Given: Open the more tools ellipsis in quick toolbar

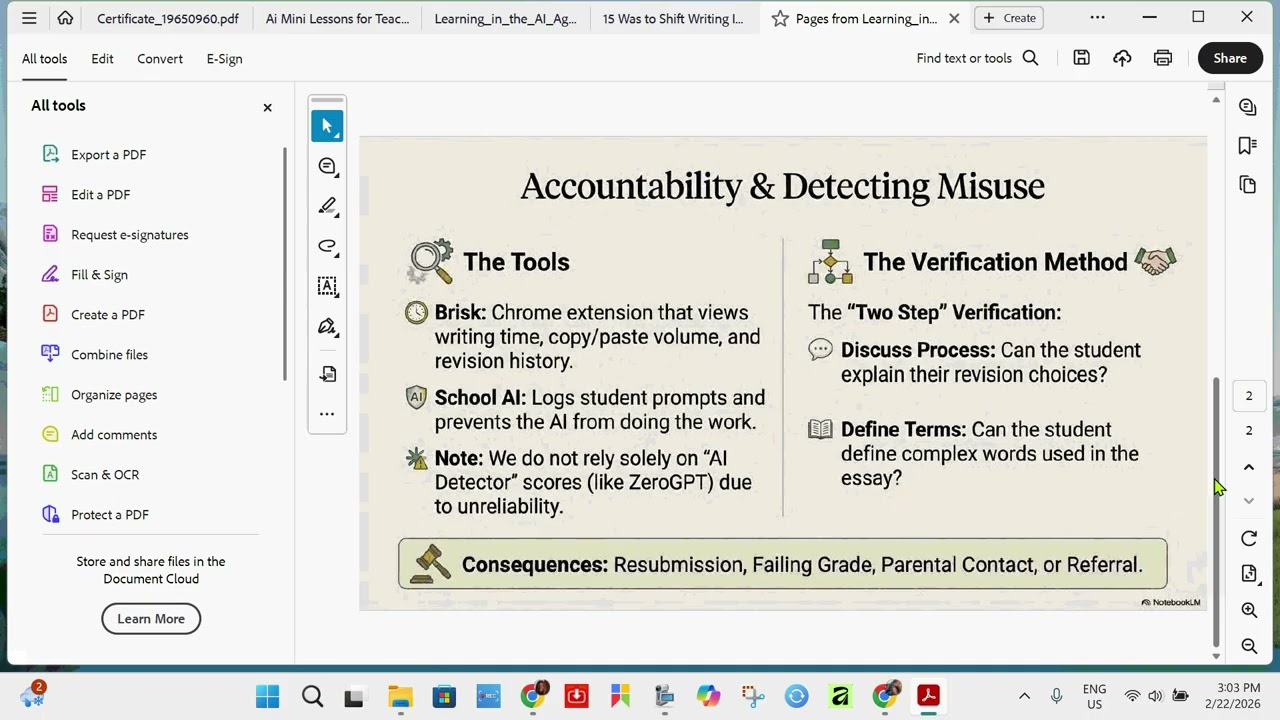Looking at the screenshot, I should tap(327, 413).
